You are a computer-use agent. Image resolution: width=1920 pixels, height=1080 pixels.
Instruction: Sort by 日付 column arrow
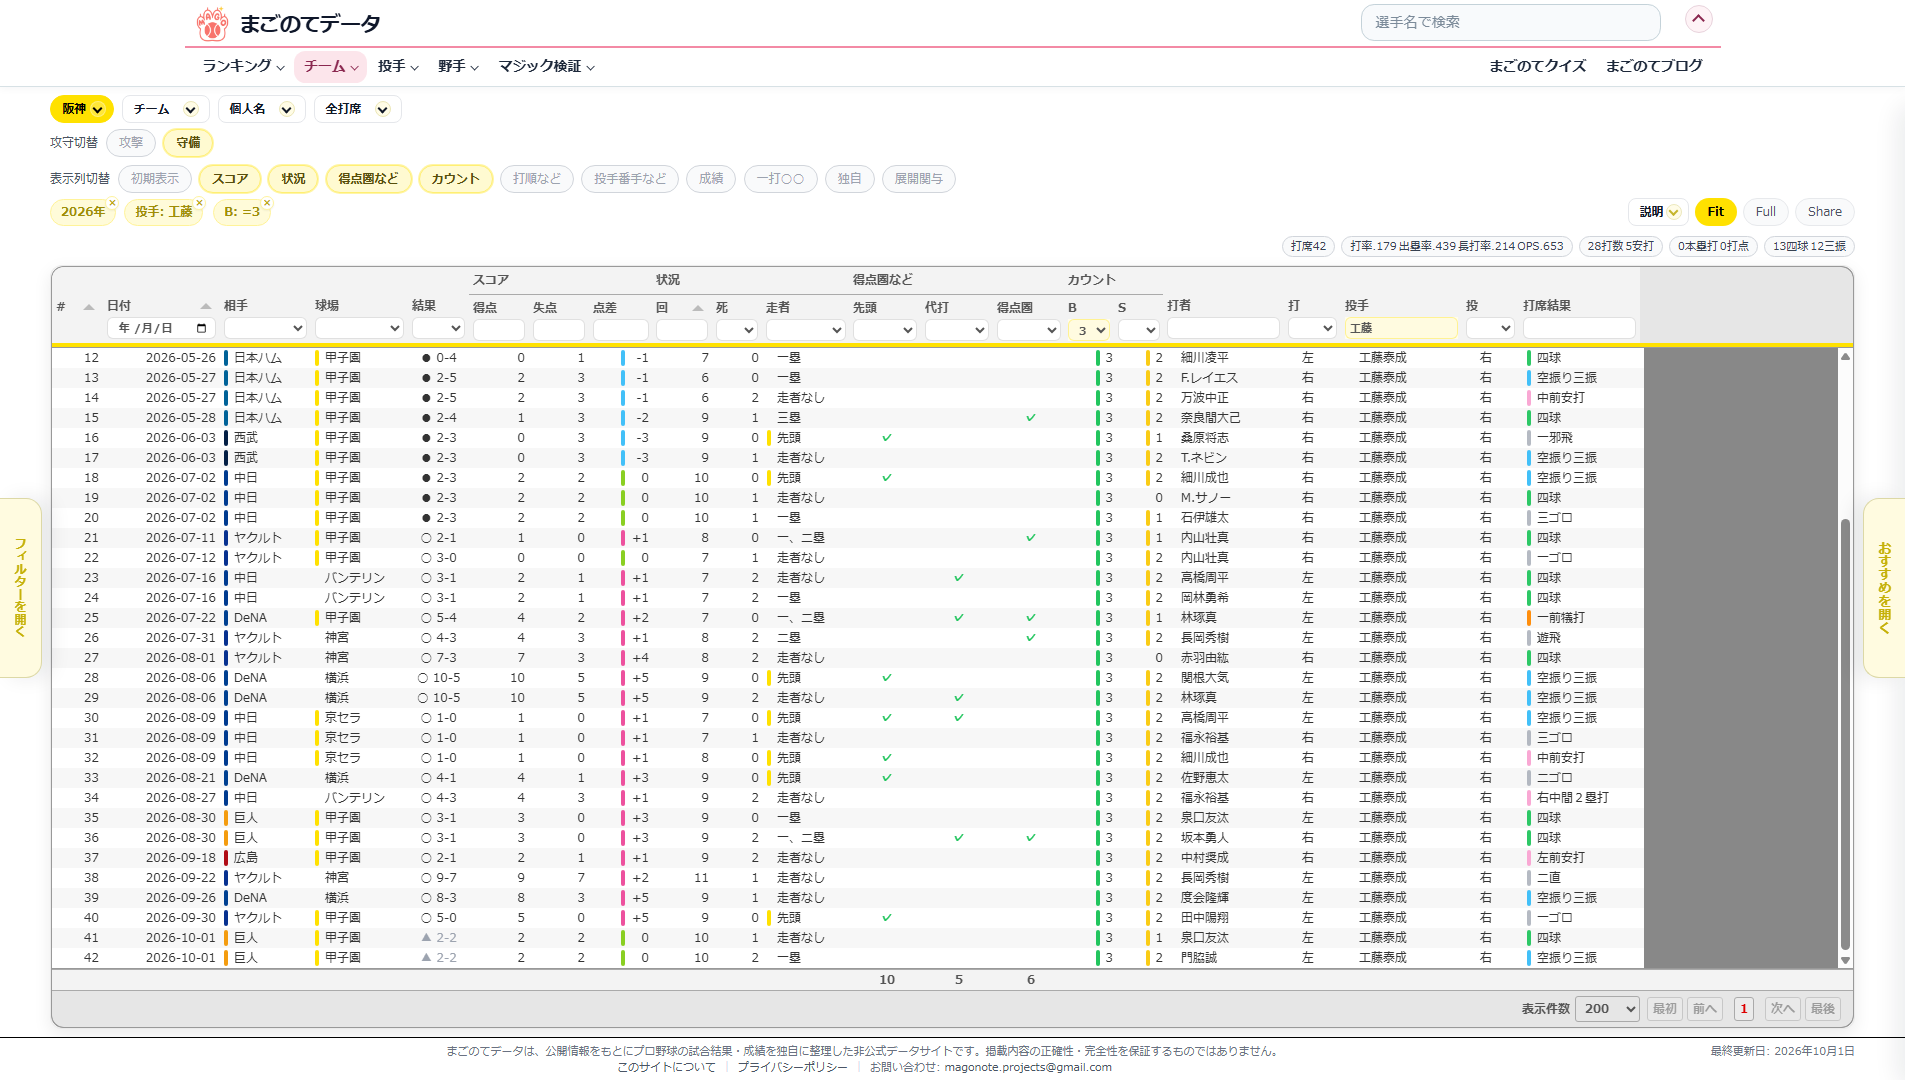coord(206,306)
